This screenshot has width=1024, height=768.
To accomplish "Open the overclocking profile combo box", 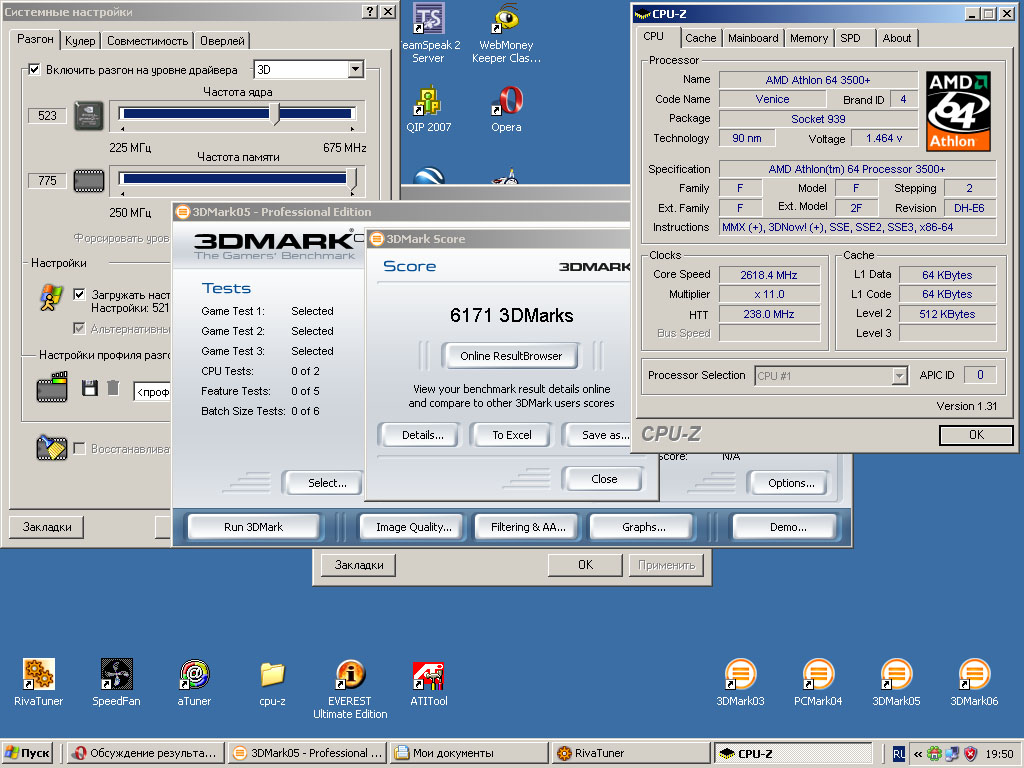I will (x=152, y=391).
